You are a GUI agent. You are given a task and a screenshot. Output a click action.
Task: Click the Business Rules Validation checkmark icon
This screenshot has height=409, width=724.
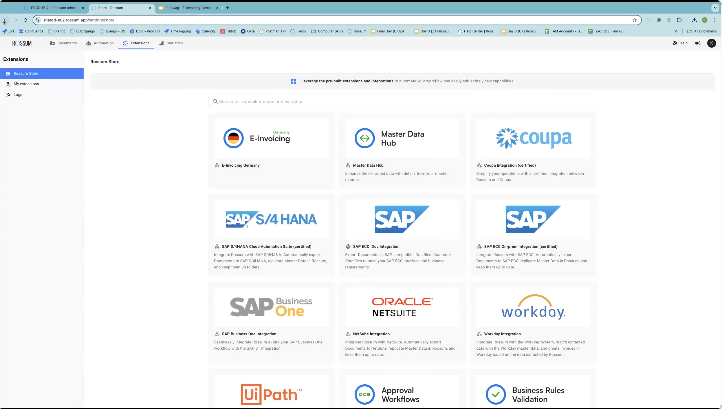[x=496, y=395]
